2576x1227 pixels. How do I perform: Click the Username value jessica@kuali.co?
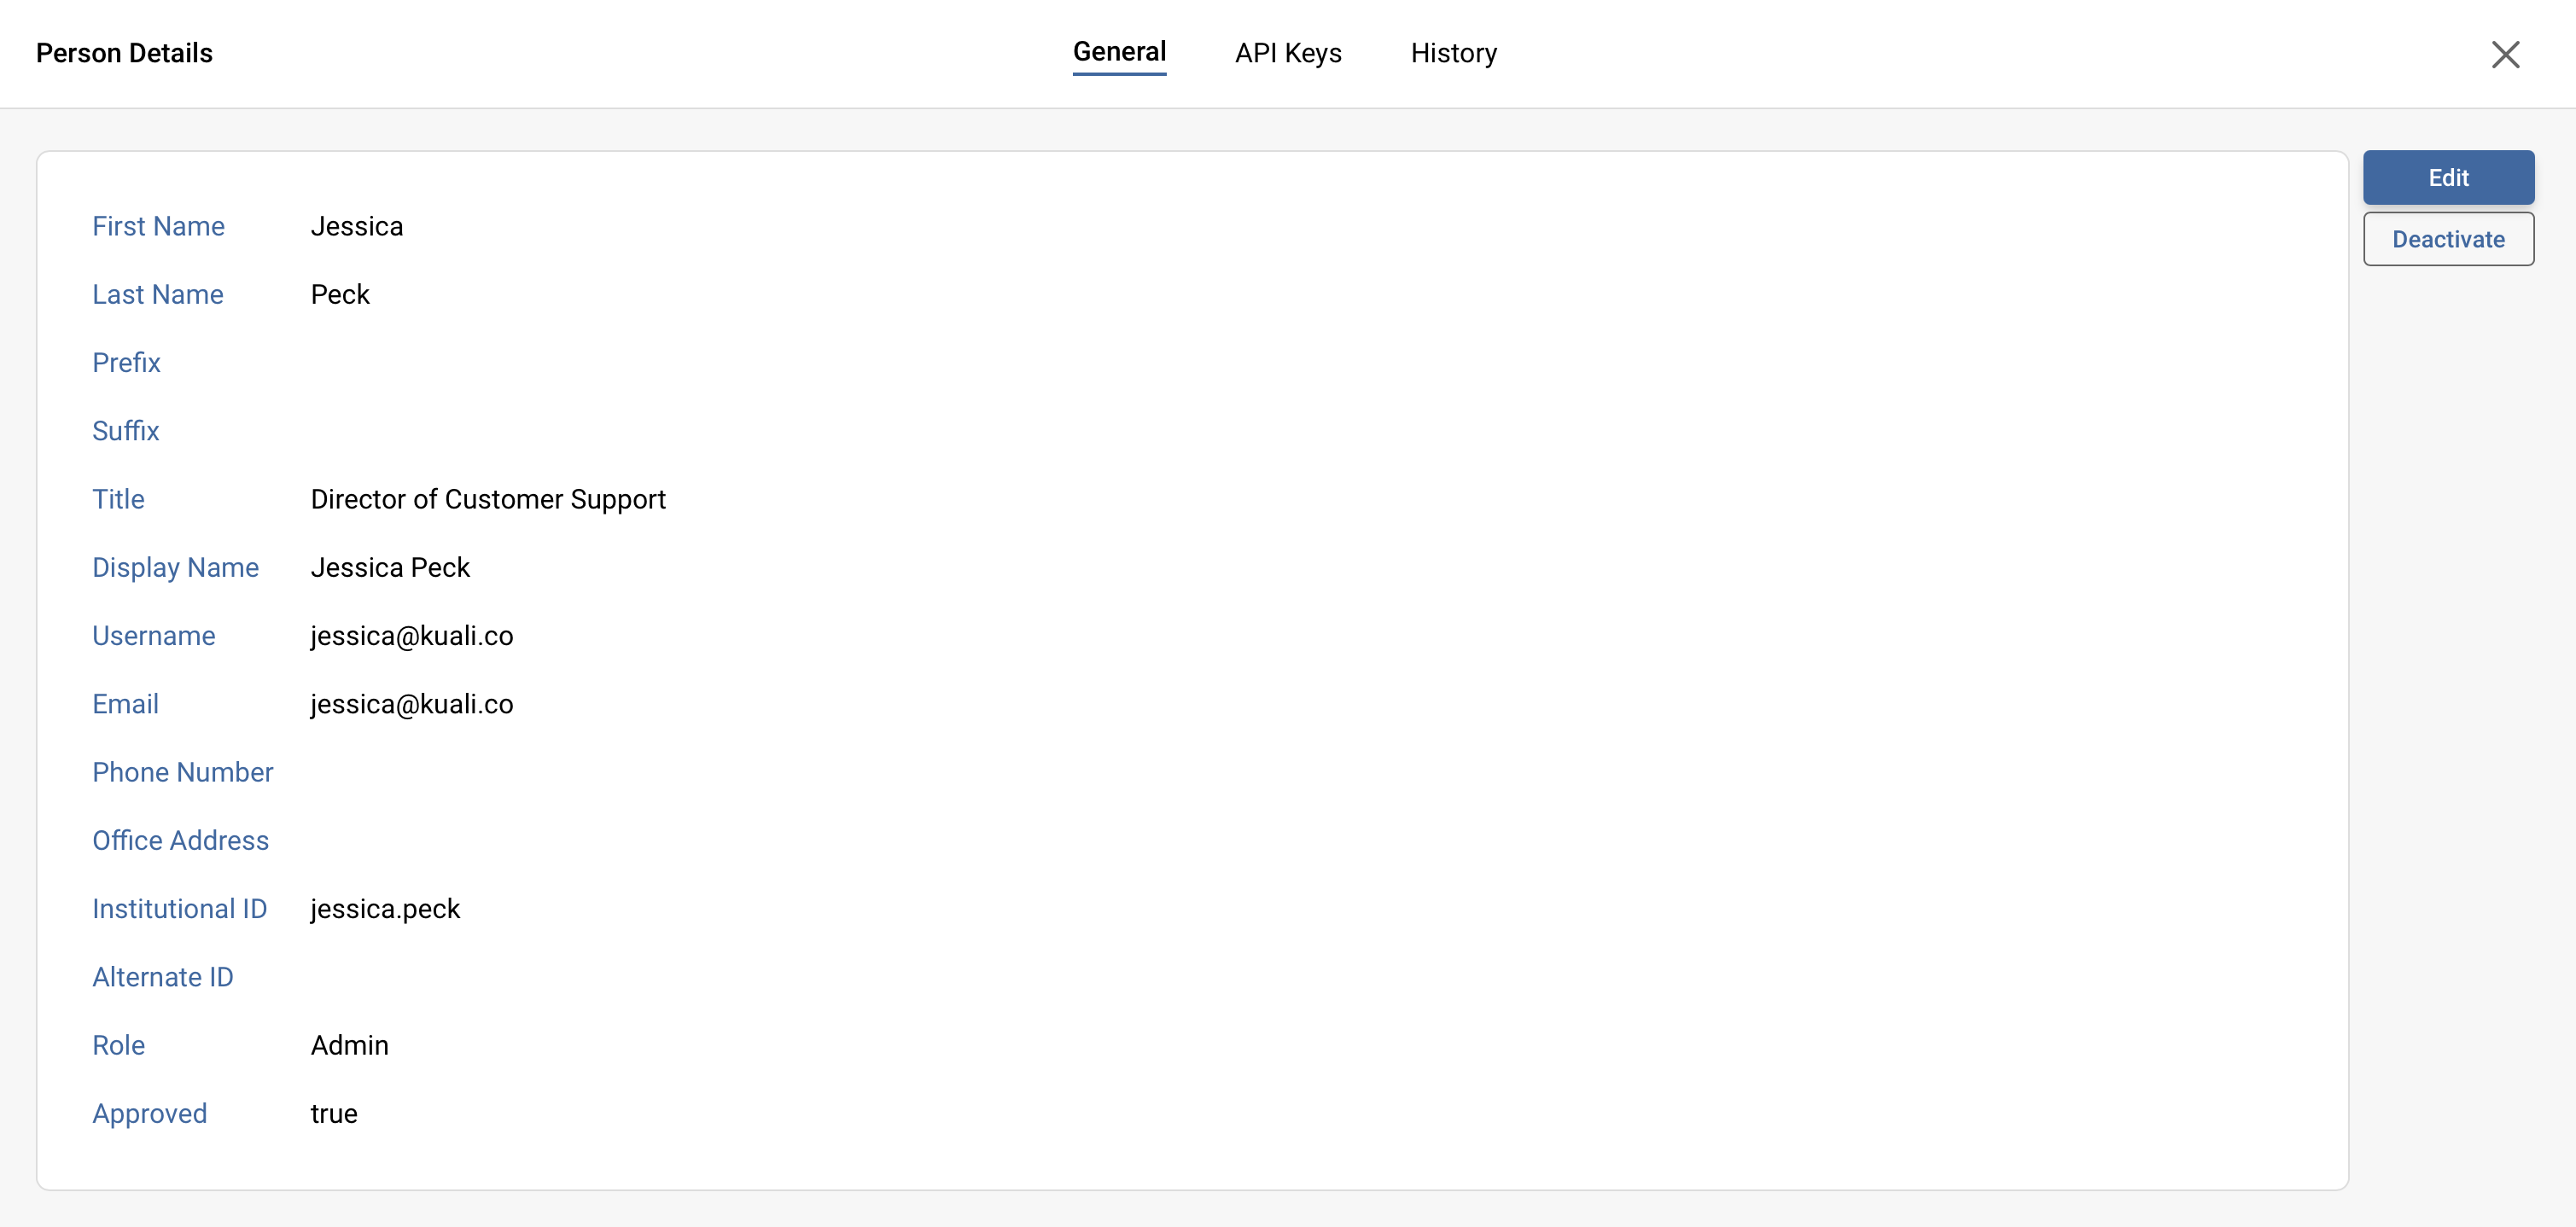point(411,636)
